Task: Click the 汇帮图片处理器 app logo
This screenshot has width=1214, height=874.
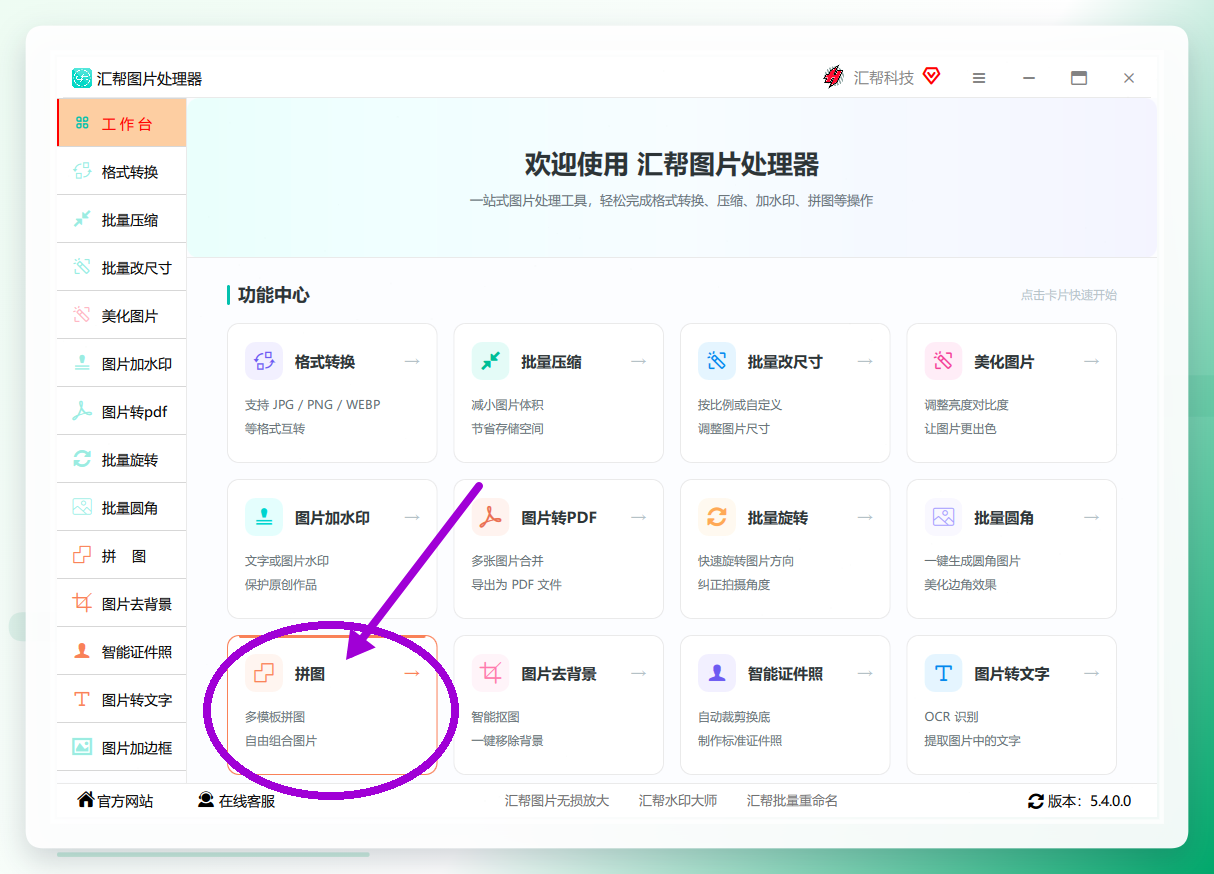Action: (82, 78)
